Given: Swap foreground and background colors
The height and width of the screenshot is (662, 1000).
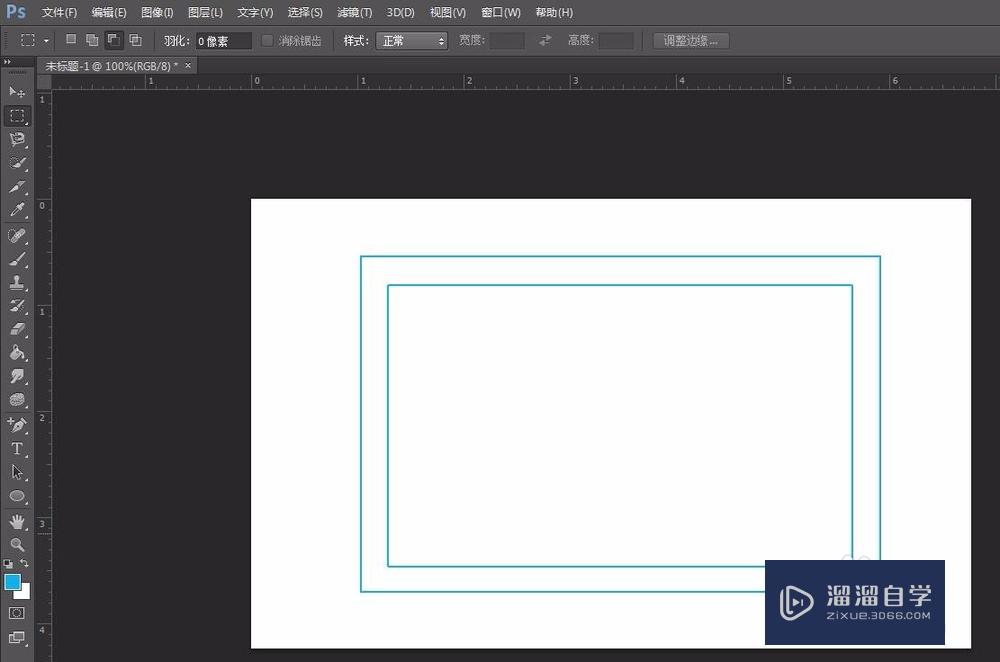Looking at the screenshot, I should [x=24, y=564].
